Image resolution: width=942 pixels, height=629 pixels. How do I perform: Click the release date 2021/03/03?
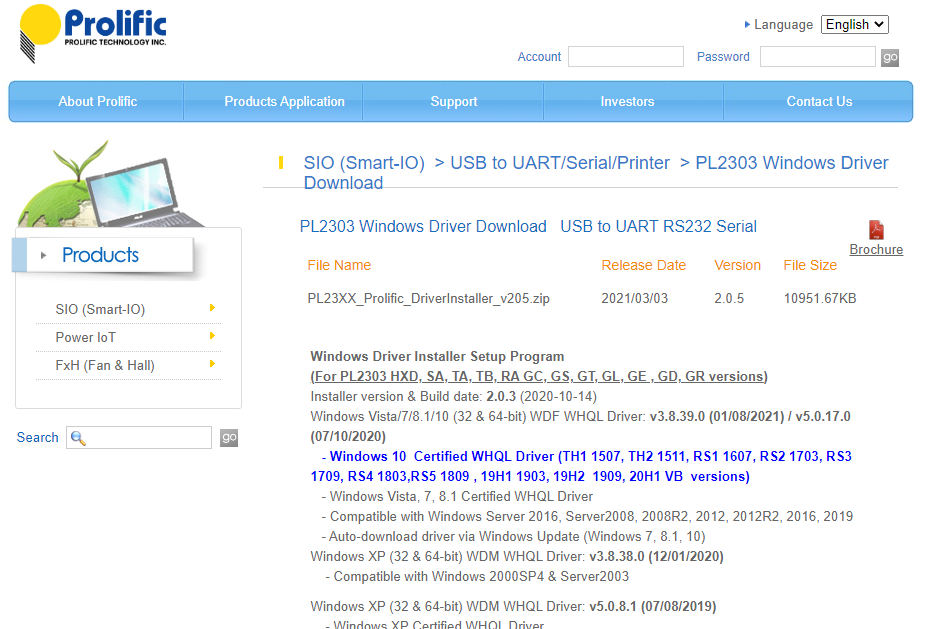point(634,299)
